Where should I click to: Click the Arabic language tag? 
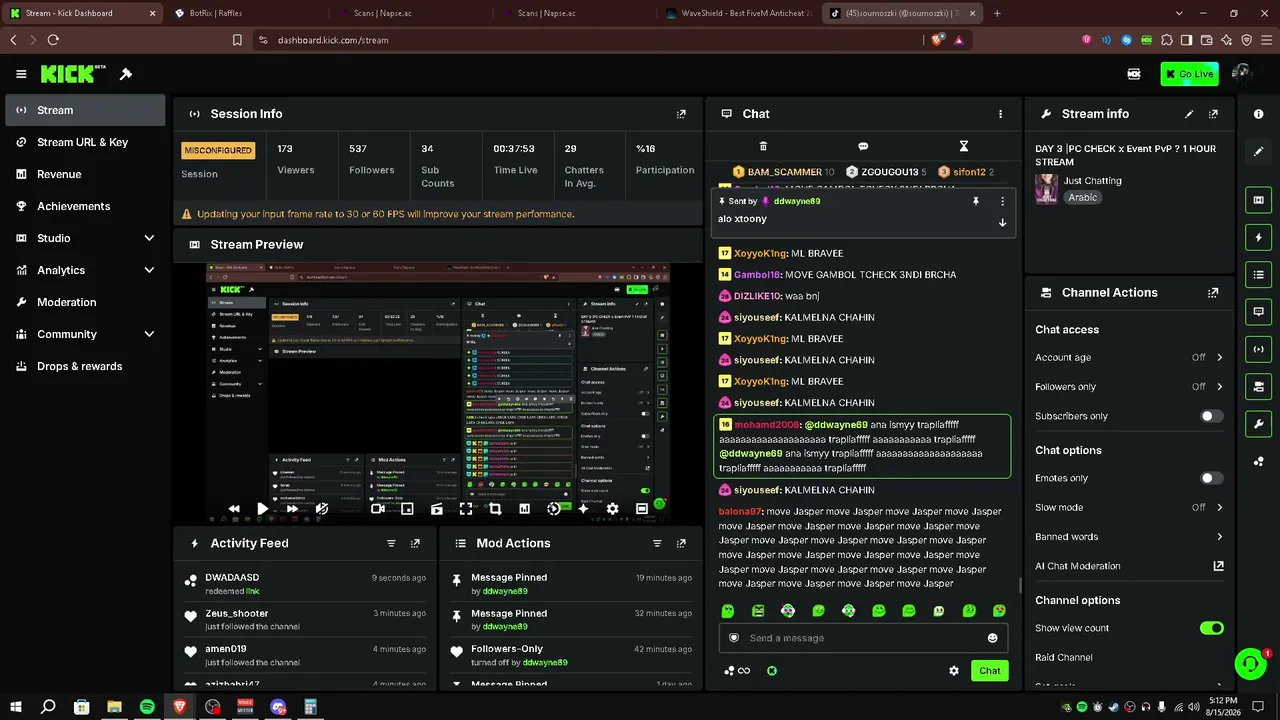pos(1083,198)
